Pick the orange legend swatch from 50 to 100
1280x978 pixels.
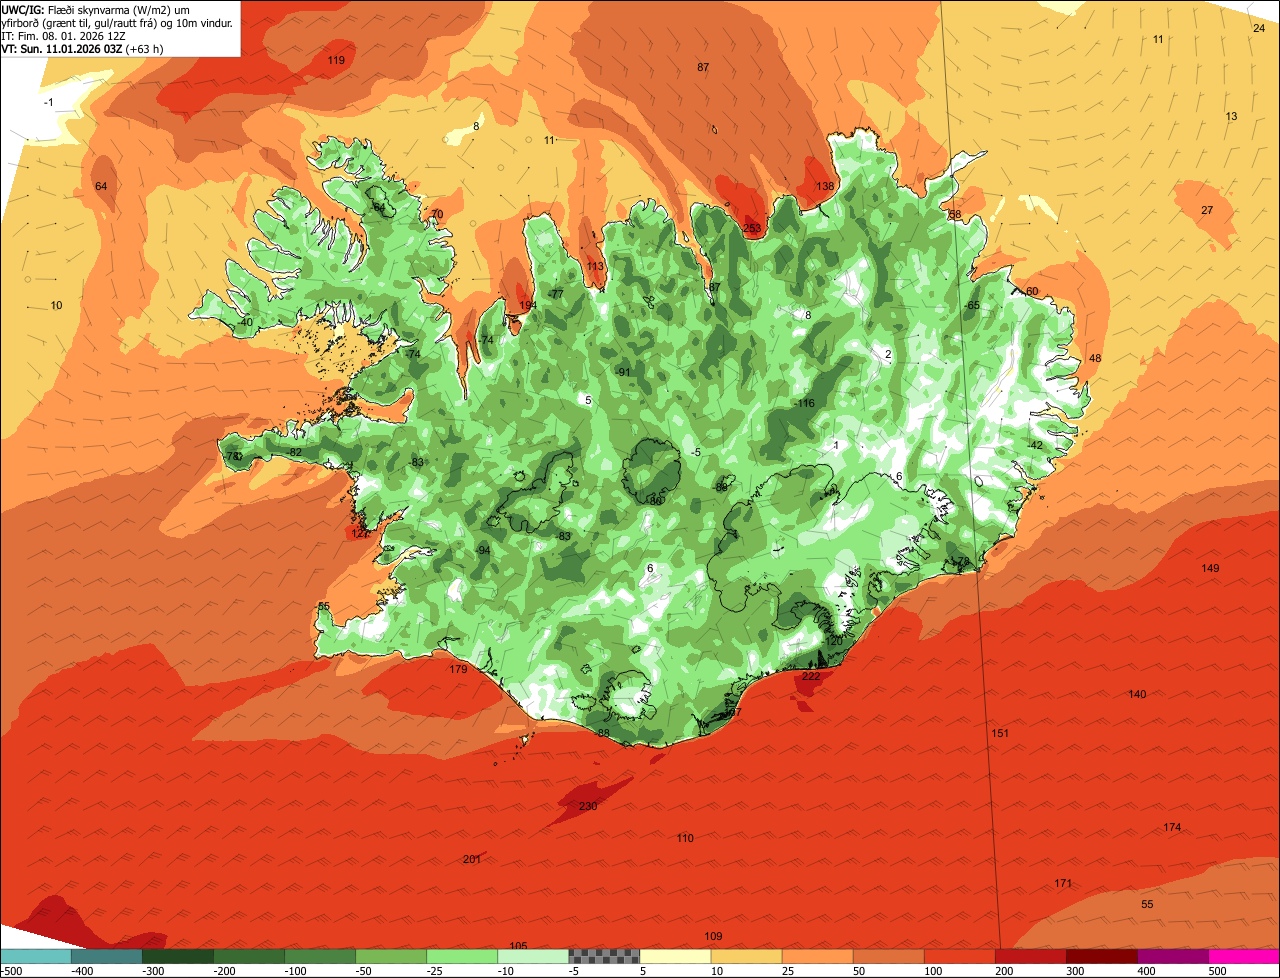888,956
